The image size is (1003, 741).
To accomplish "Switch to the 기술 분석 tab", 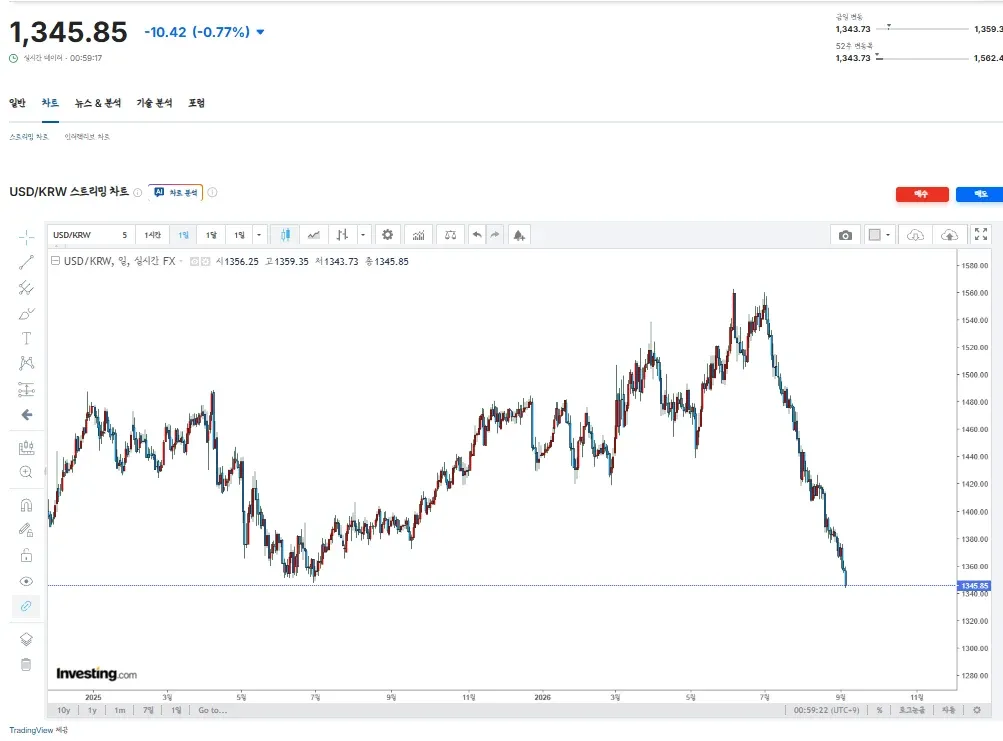I will point(154,103).
